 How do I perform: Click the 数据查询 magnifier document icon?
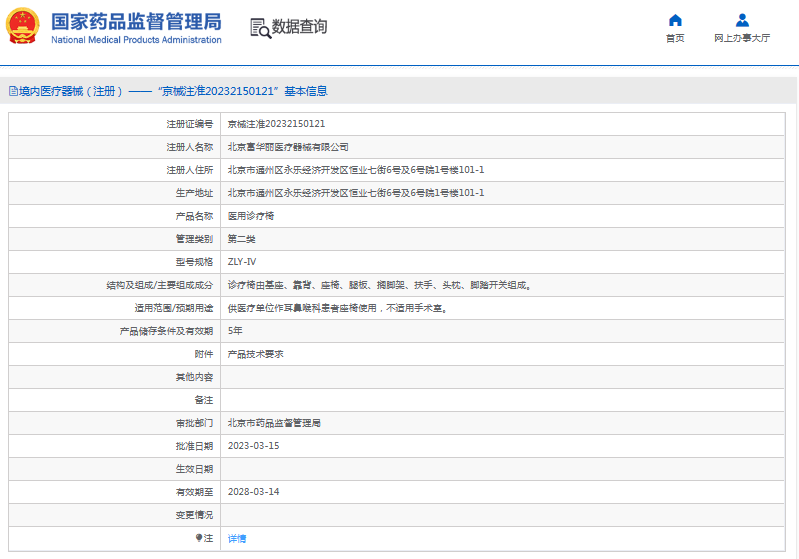[260, 27]
